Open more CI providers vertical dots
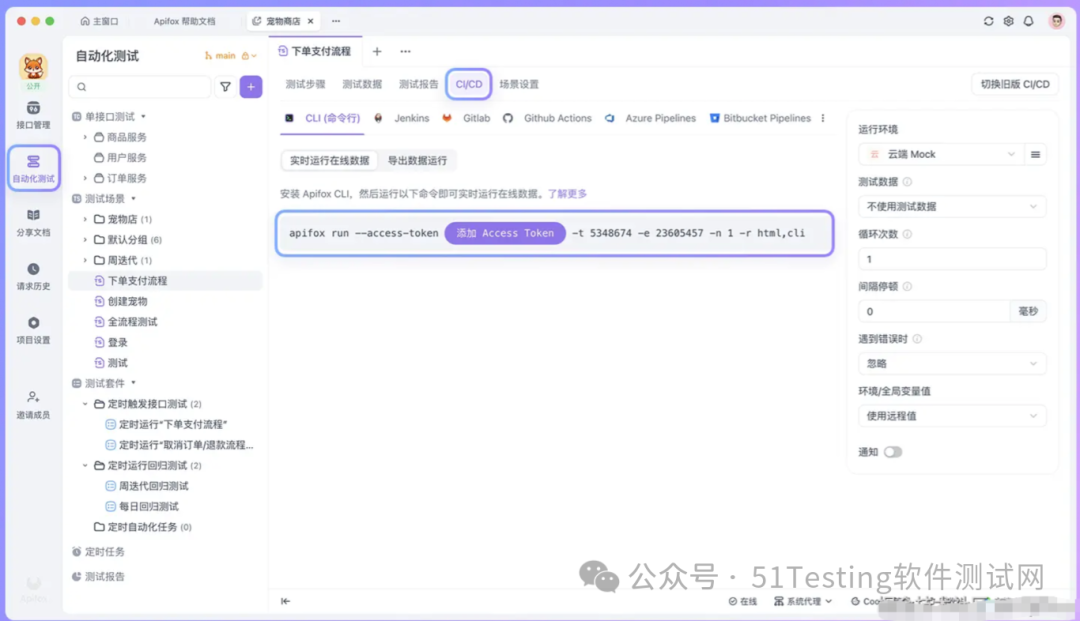 [x=823, y=118]
